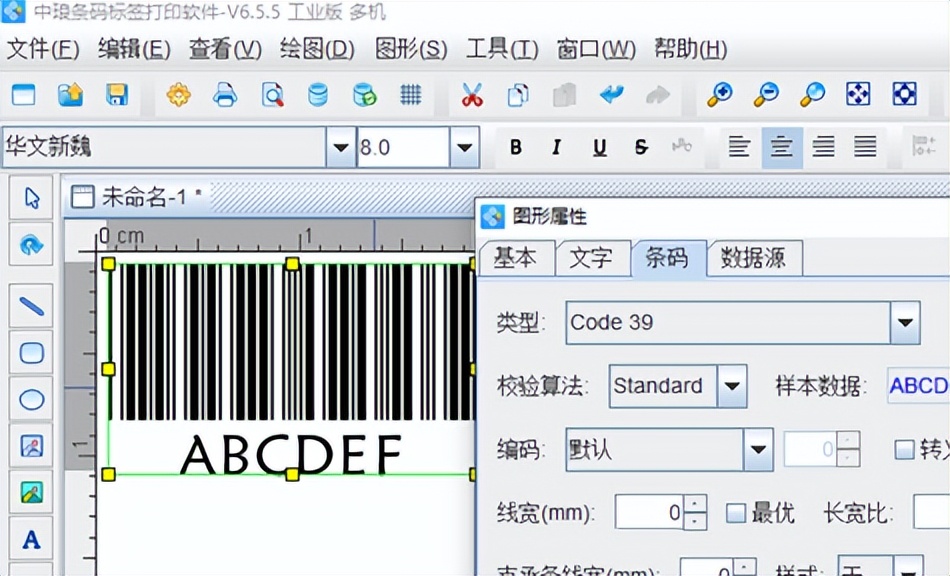This screenshot has height=576, width=950.
Task: Open the 文件(F) menu
Action: 42,50
